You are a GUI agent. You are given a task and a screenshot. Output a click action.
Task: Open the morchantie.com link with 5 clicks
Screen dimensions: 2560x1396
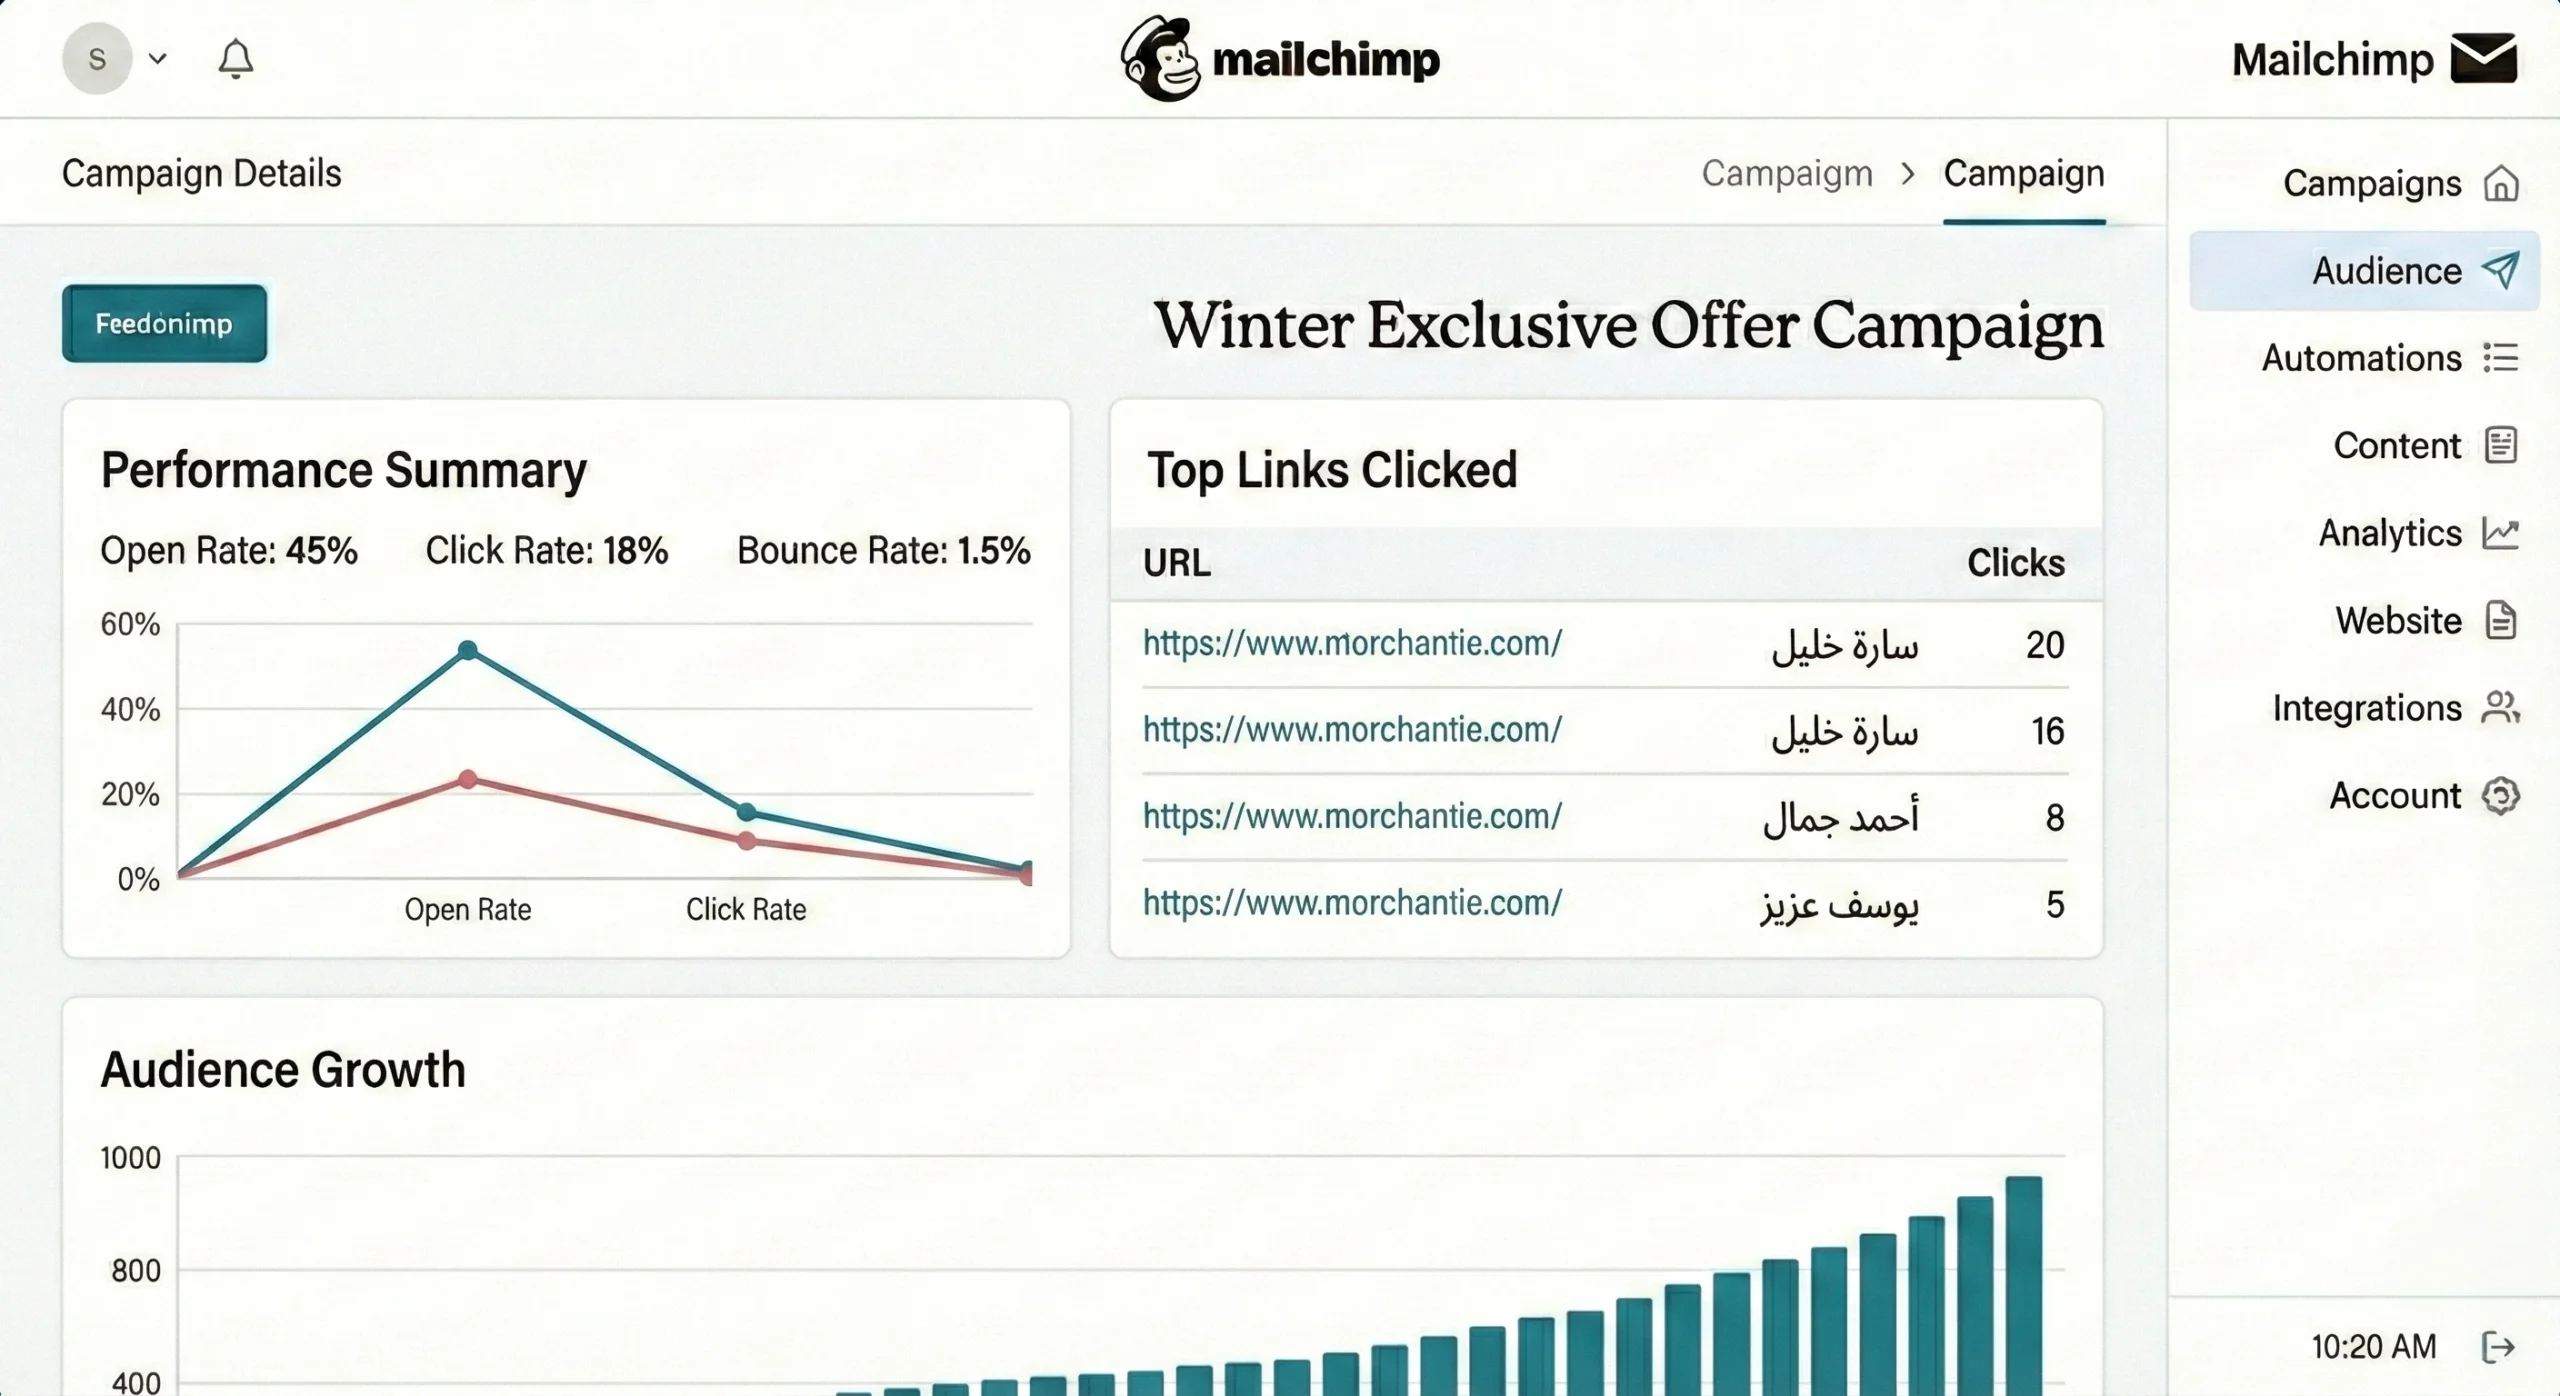point(1352,903)
